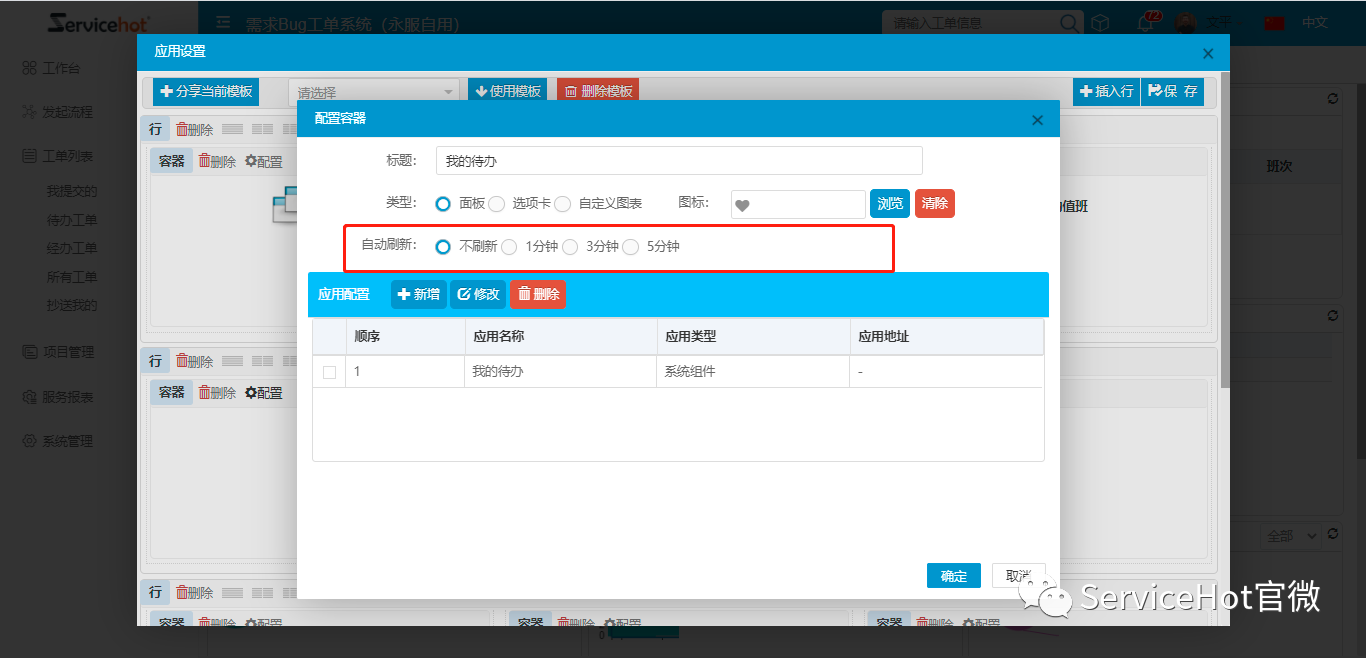Click the 应用设置 vertical scrollbar
This screenshot has height=658, width=1366.
pos(1224,230)
